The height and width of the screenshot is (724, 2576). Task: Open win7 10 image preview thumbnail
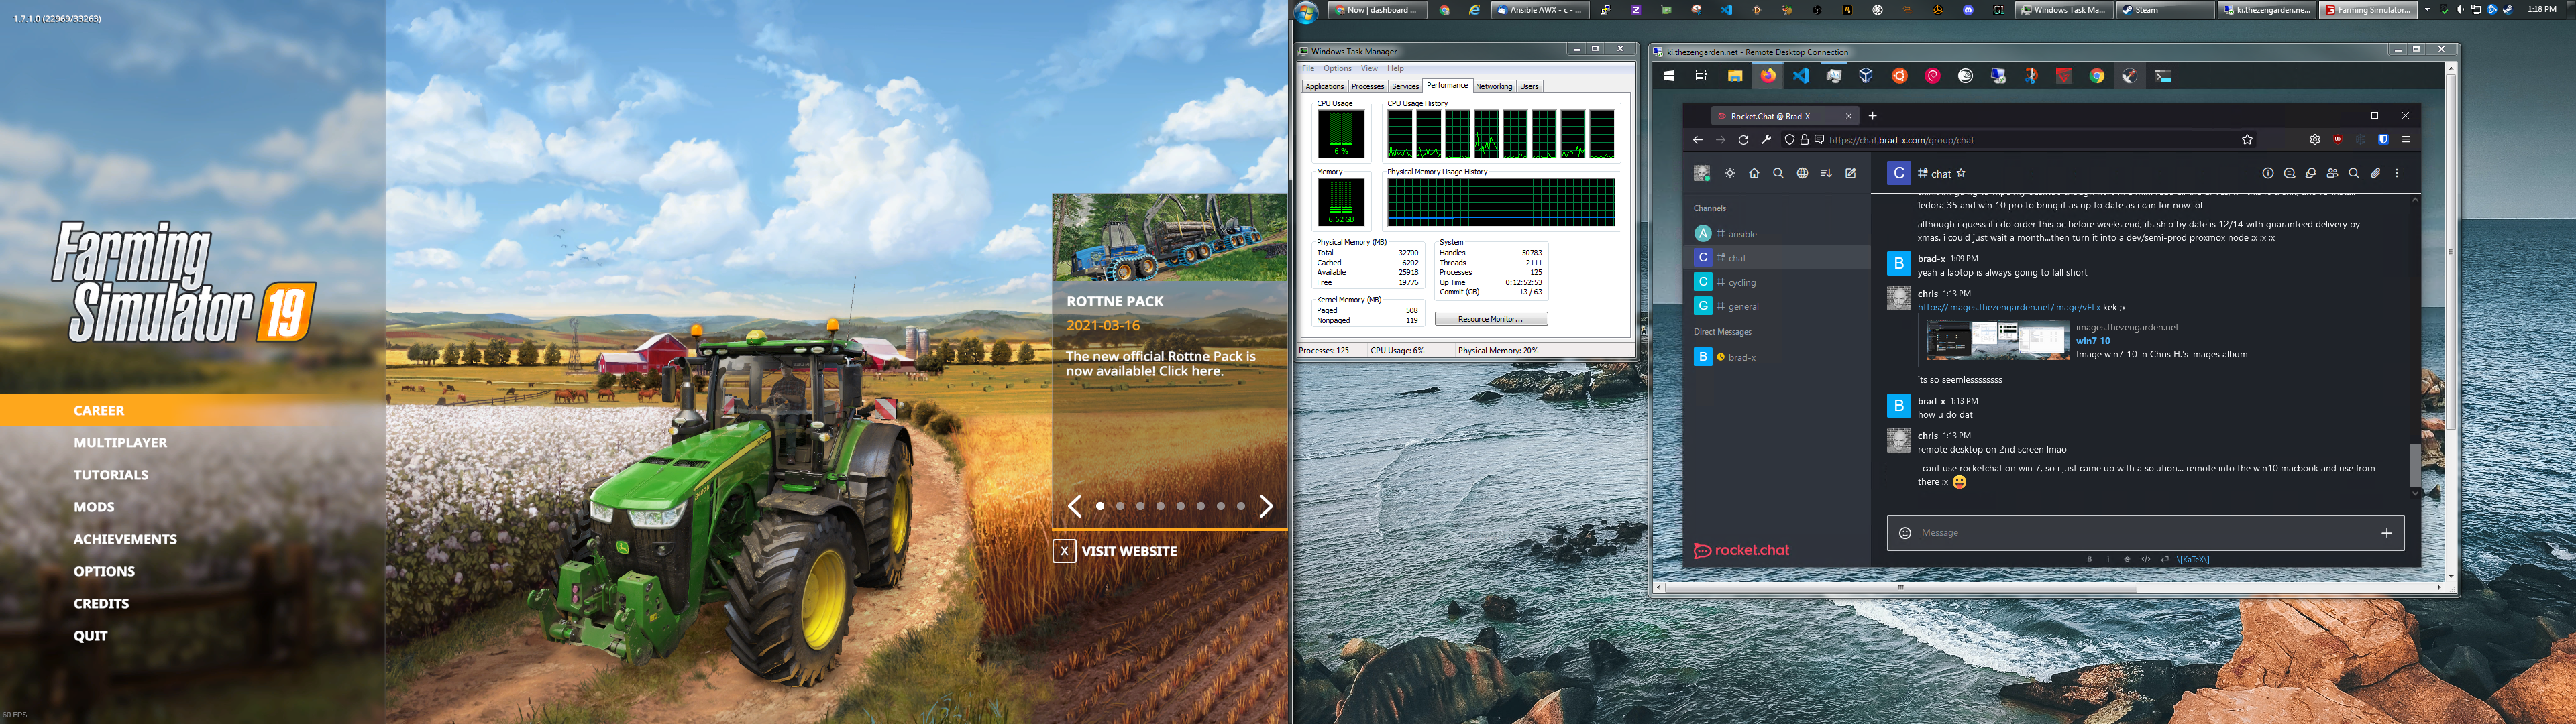[1997, 341]
